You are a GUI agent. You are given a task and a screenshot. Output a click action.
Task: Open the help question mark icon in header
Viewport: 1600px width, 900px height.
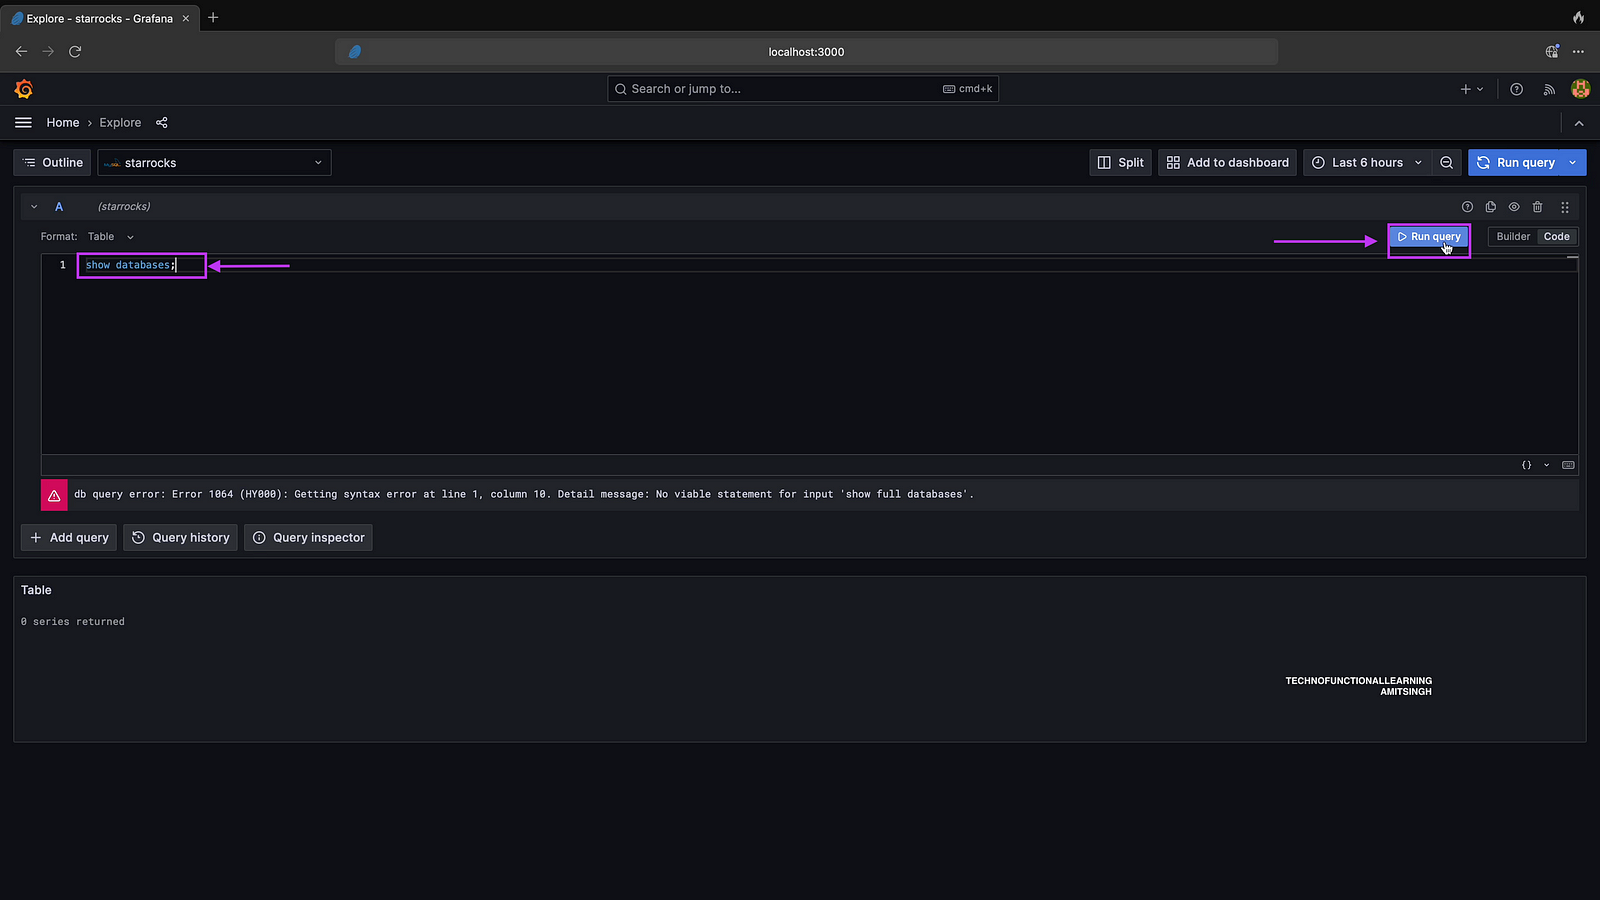[x=1516, y=89]
